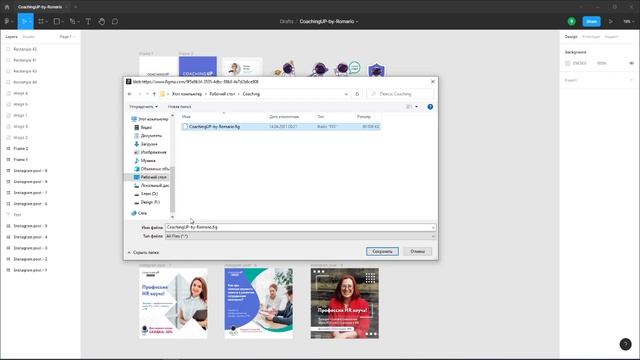640x360 pixels.
Task: Go to Figma home icon
Action: coord(7,7)
